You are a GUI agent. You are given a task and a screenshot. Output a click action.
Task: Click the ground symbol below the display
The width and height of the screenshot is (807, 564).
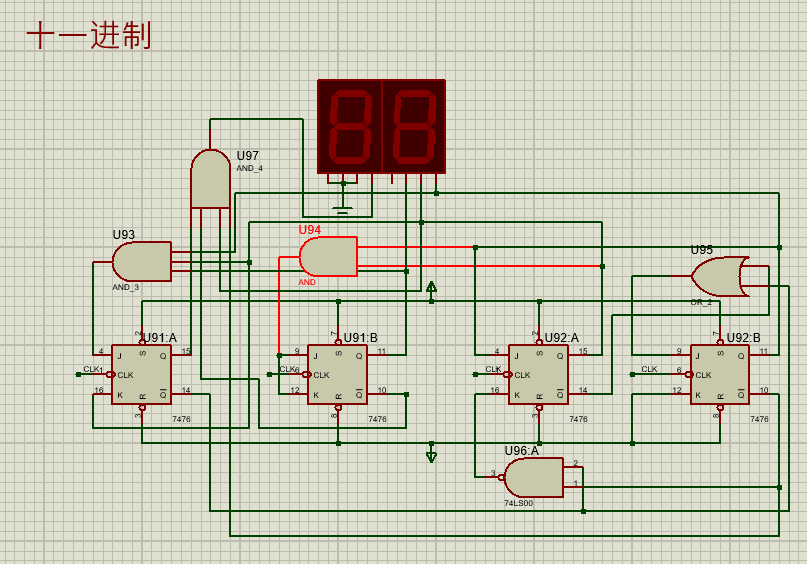pos(343,208)
